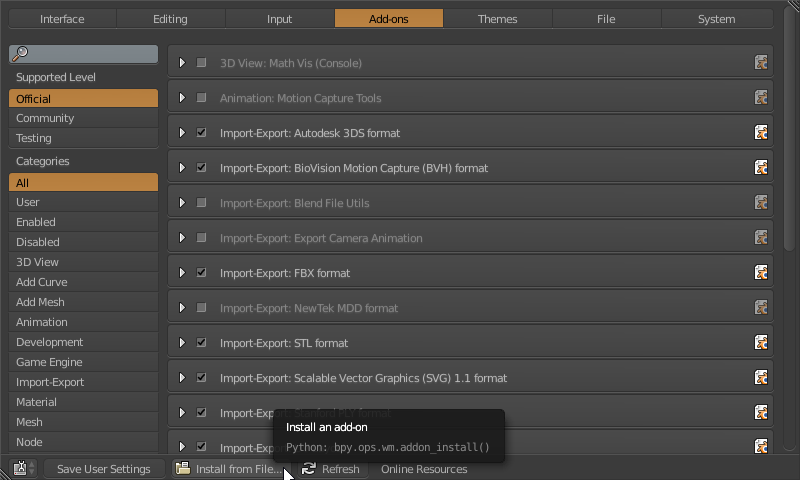Click the Blender icon on Motion Capture Tools row

point(761,97)
